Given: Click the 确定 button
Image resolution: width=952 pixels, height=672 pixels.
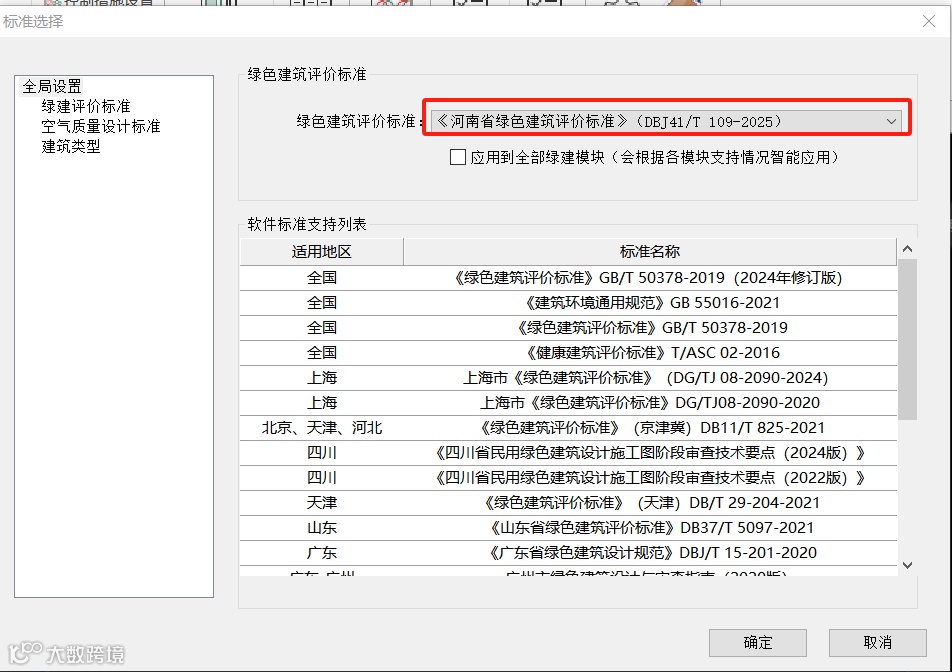Looking at the screenshot, I should tap(757, 643).
